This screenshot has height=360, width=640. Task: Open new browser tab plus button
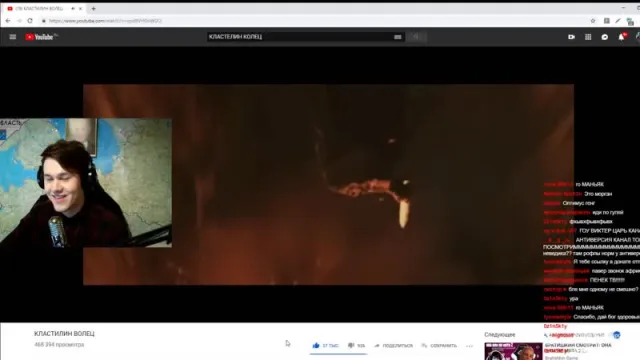pos(93,9)
